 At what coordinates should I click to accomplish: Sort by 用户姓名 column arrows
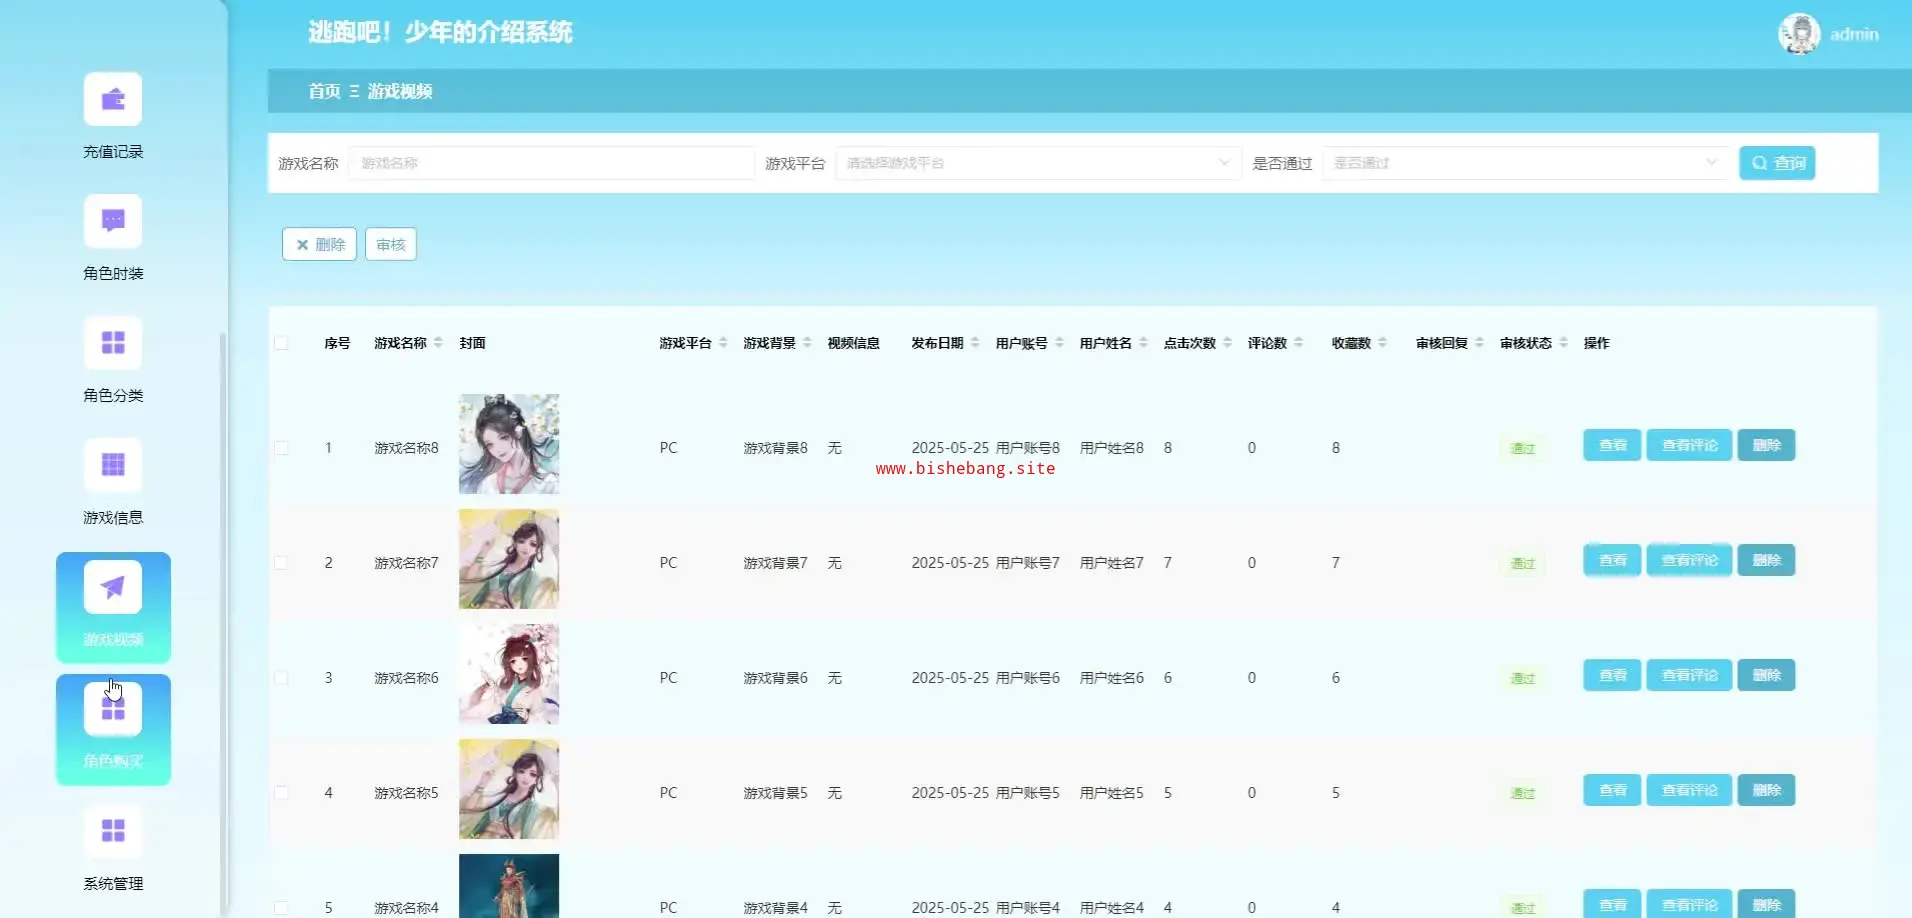[x=1143, y=343]
